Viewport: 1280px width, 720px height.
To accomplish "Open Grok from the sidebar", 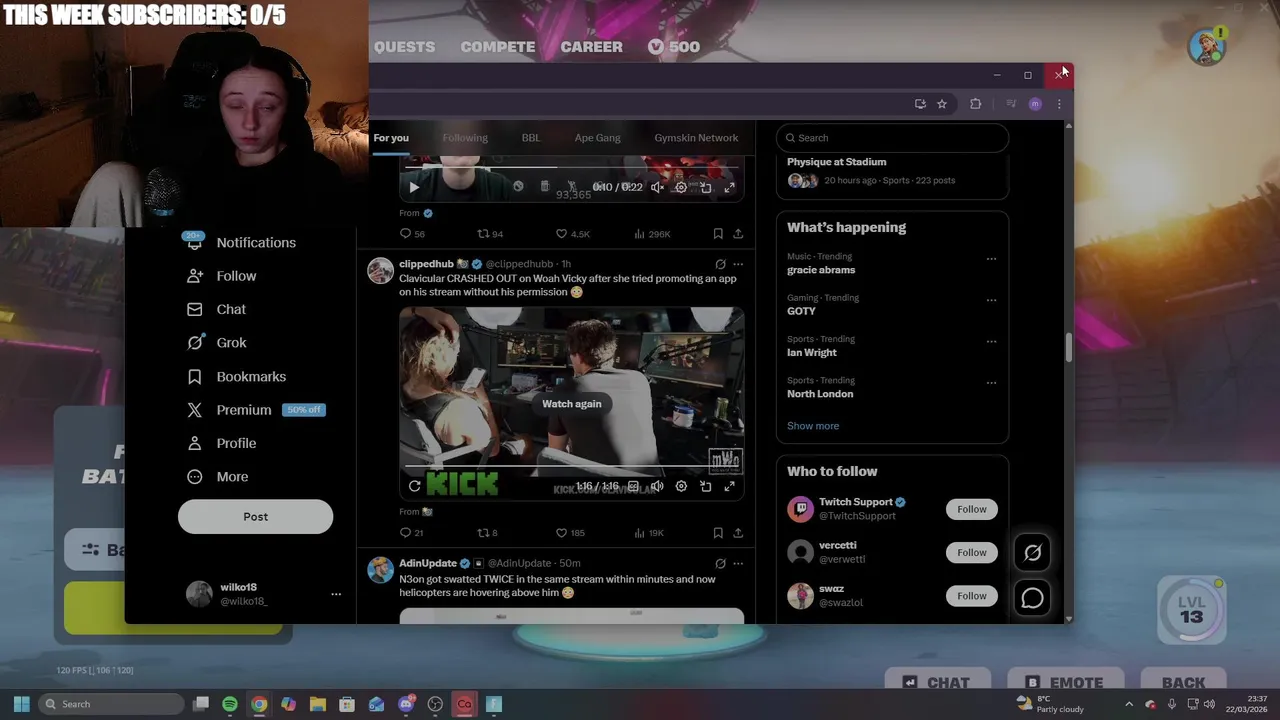I will tap(217, 343).
